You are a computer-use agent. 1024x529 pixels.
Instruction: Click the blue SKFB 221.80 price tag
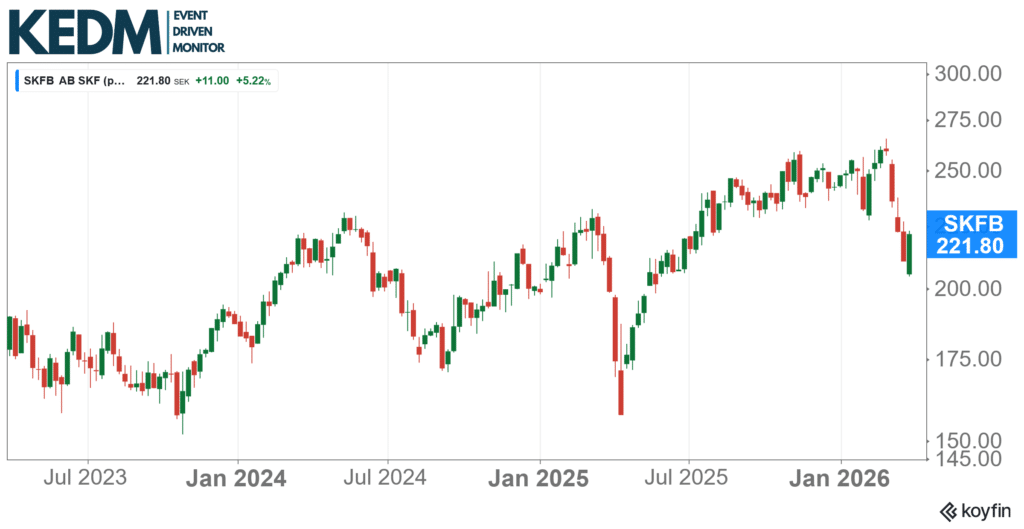pyautogui.click(x=971, y=235)
